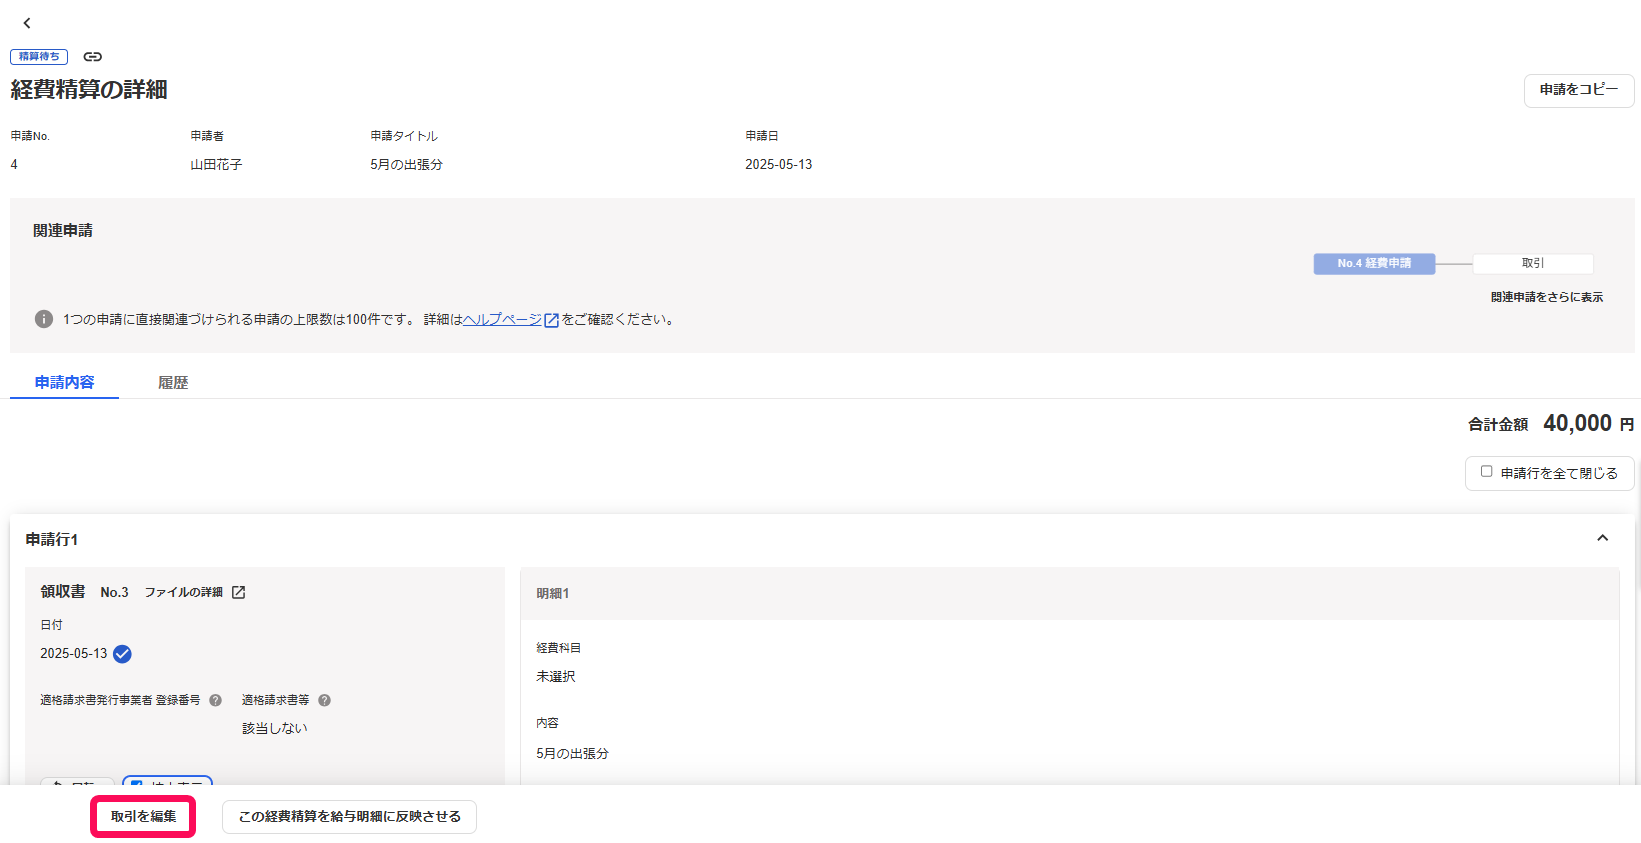Click the 取引を編集 button
The width and height of the screenshot is (1641, 843).
pyautogui.click(x=143, y=817)
